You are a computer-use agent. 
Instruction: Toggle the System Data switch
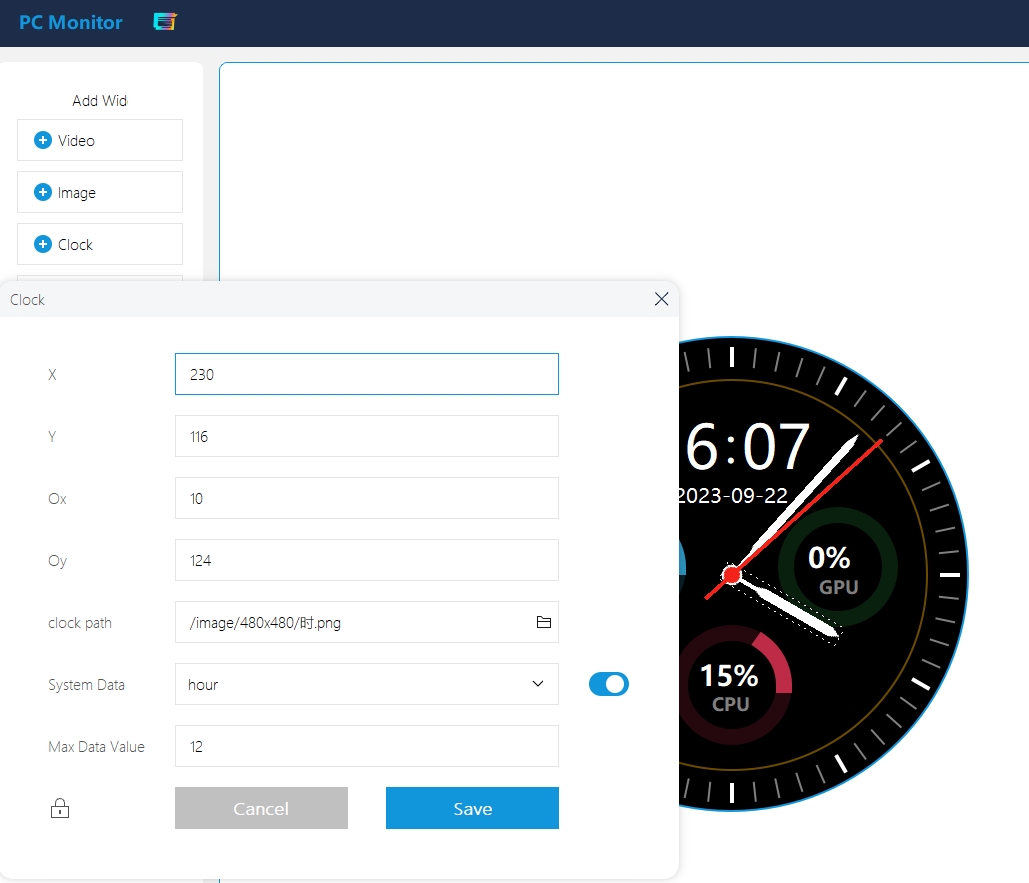(608, 684)
